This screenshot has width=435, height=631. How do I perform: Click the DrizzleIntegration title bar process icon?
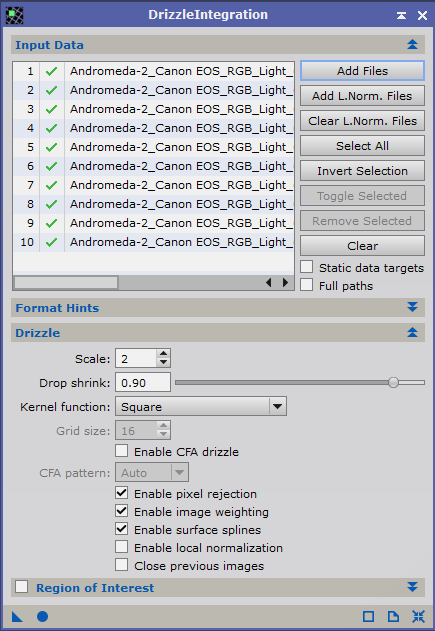14,15
